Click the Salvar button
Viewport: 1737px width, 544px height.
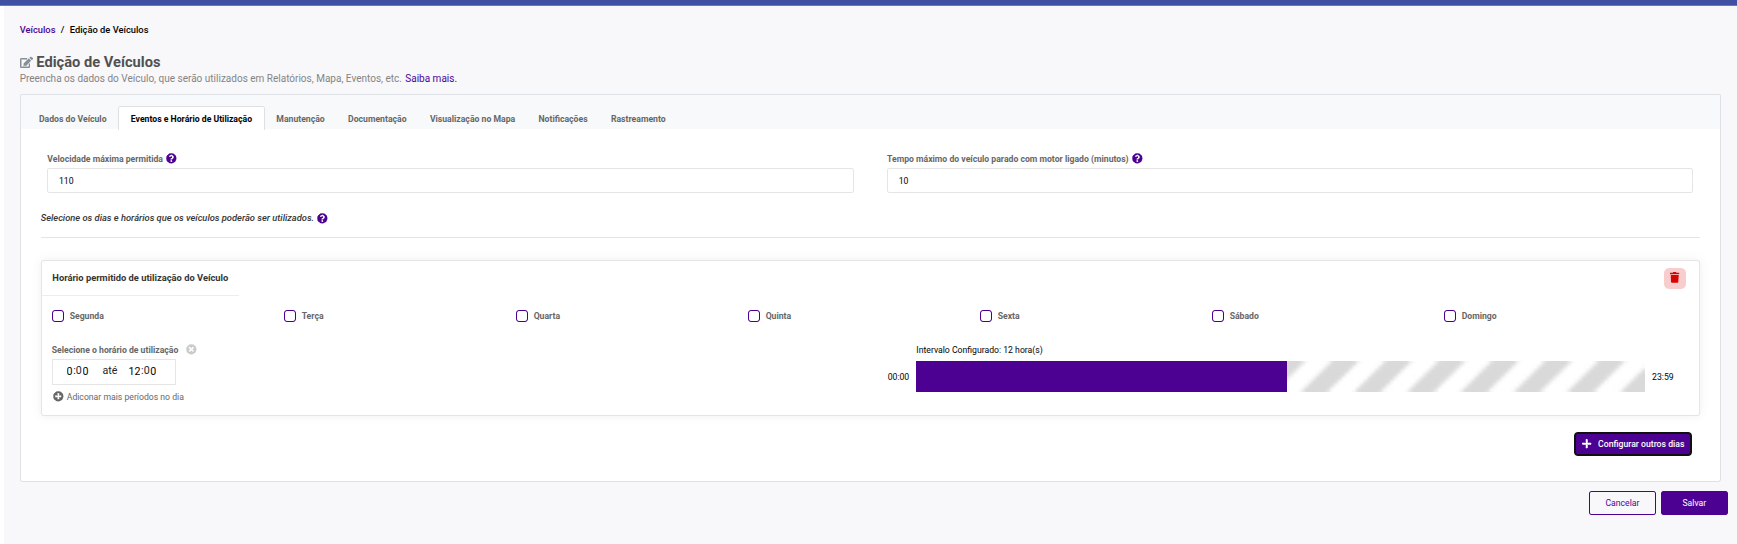click(1694, 503)
